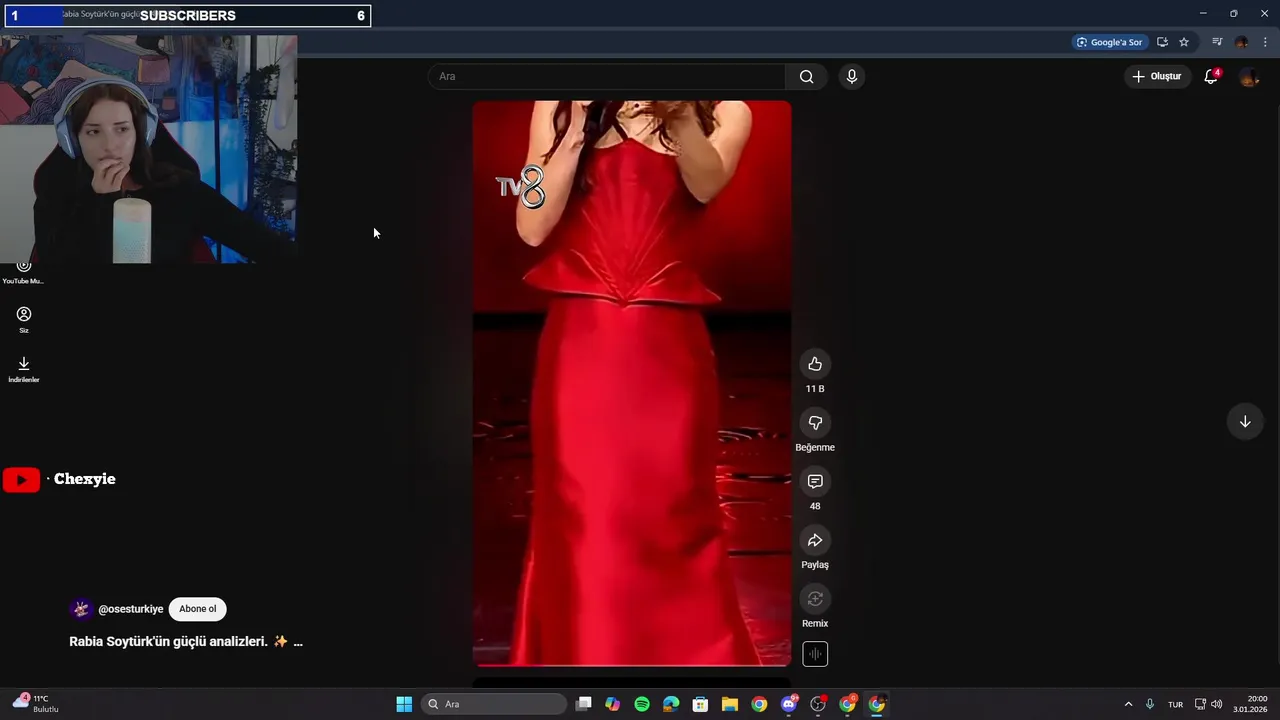The image size is (1280, 720).
Task: Start voice search with microphone icon
Action: coord(851,77)
